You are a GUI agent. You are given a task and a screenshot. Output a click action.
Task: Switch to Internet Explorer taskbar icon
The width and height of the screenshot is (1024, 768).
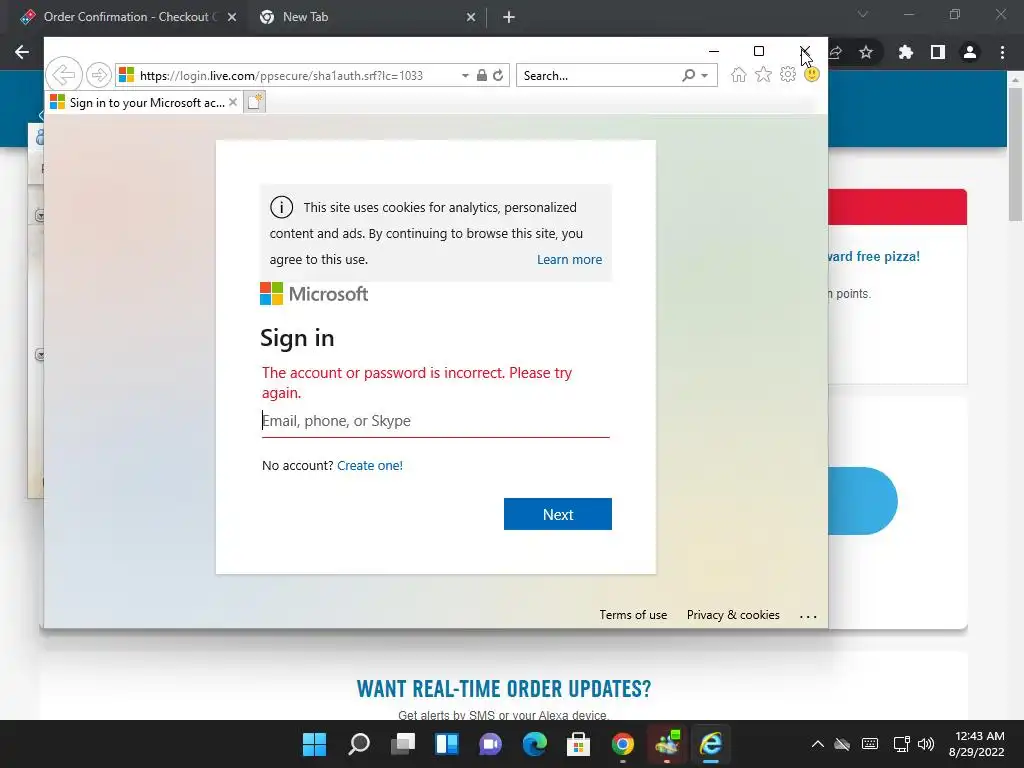(x=711, y=743)
